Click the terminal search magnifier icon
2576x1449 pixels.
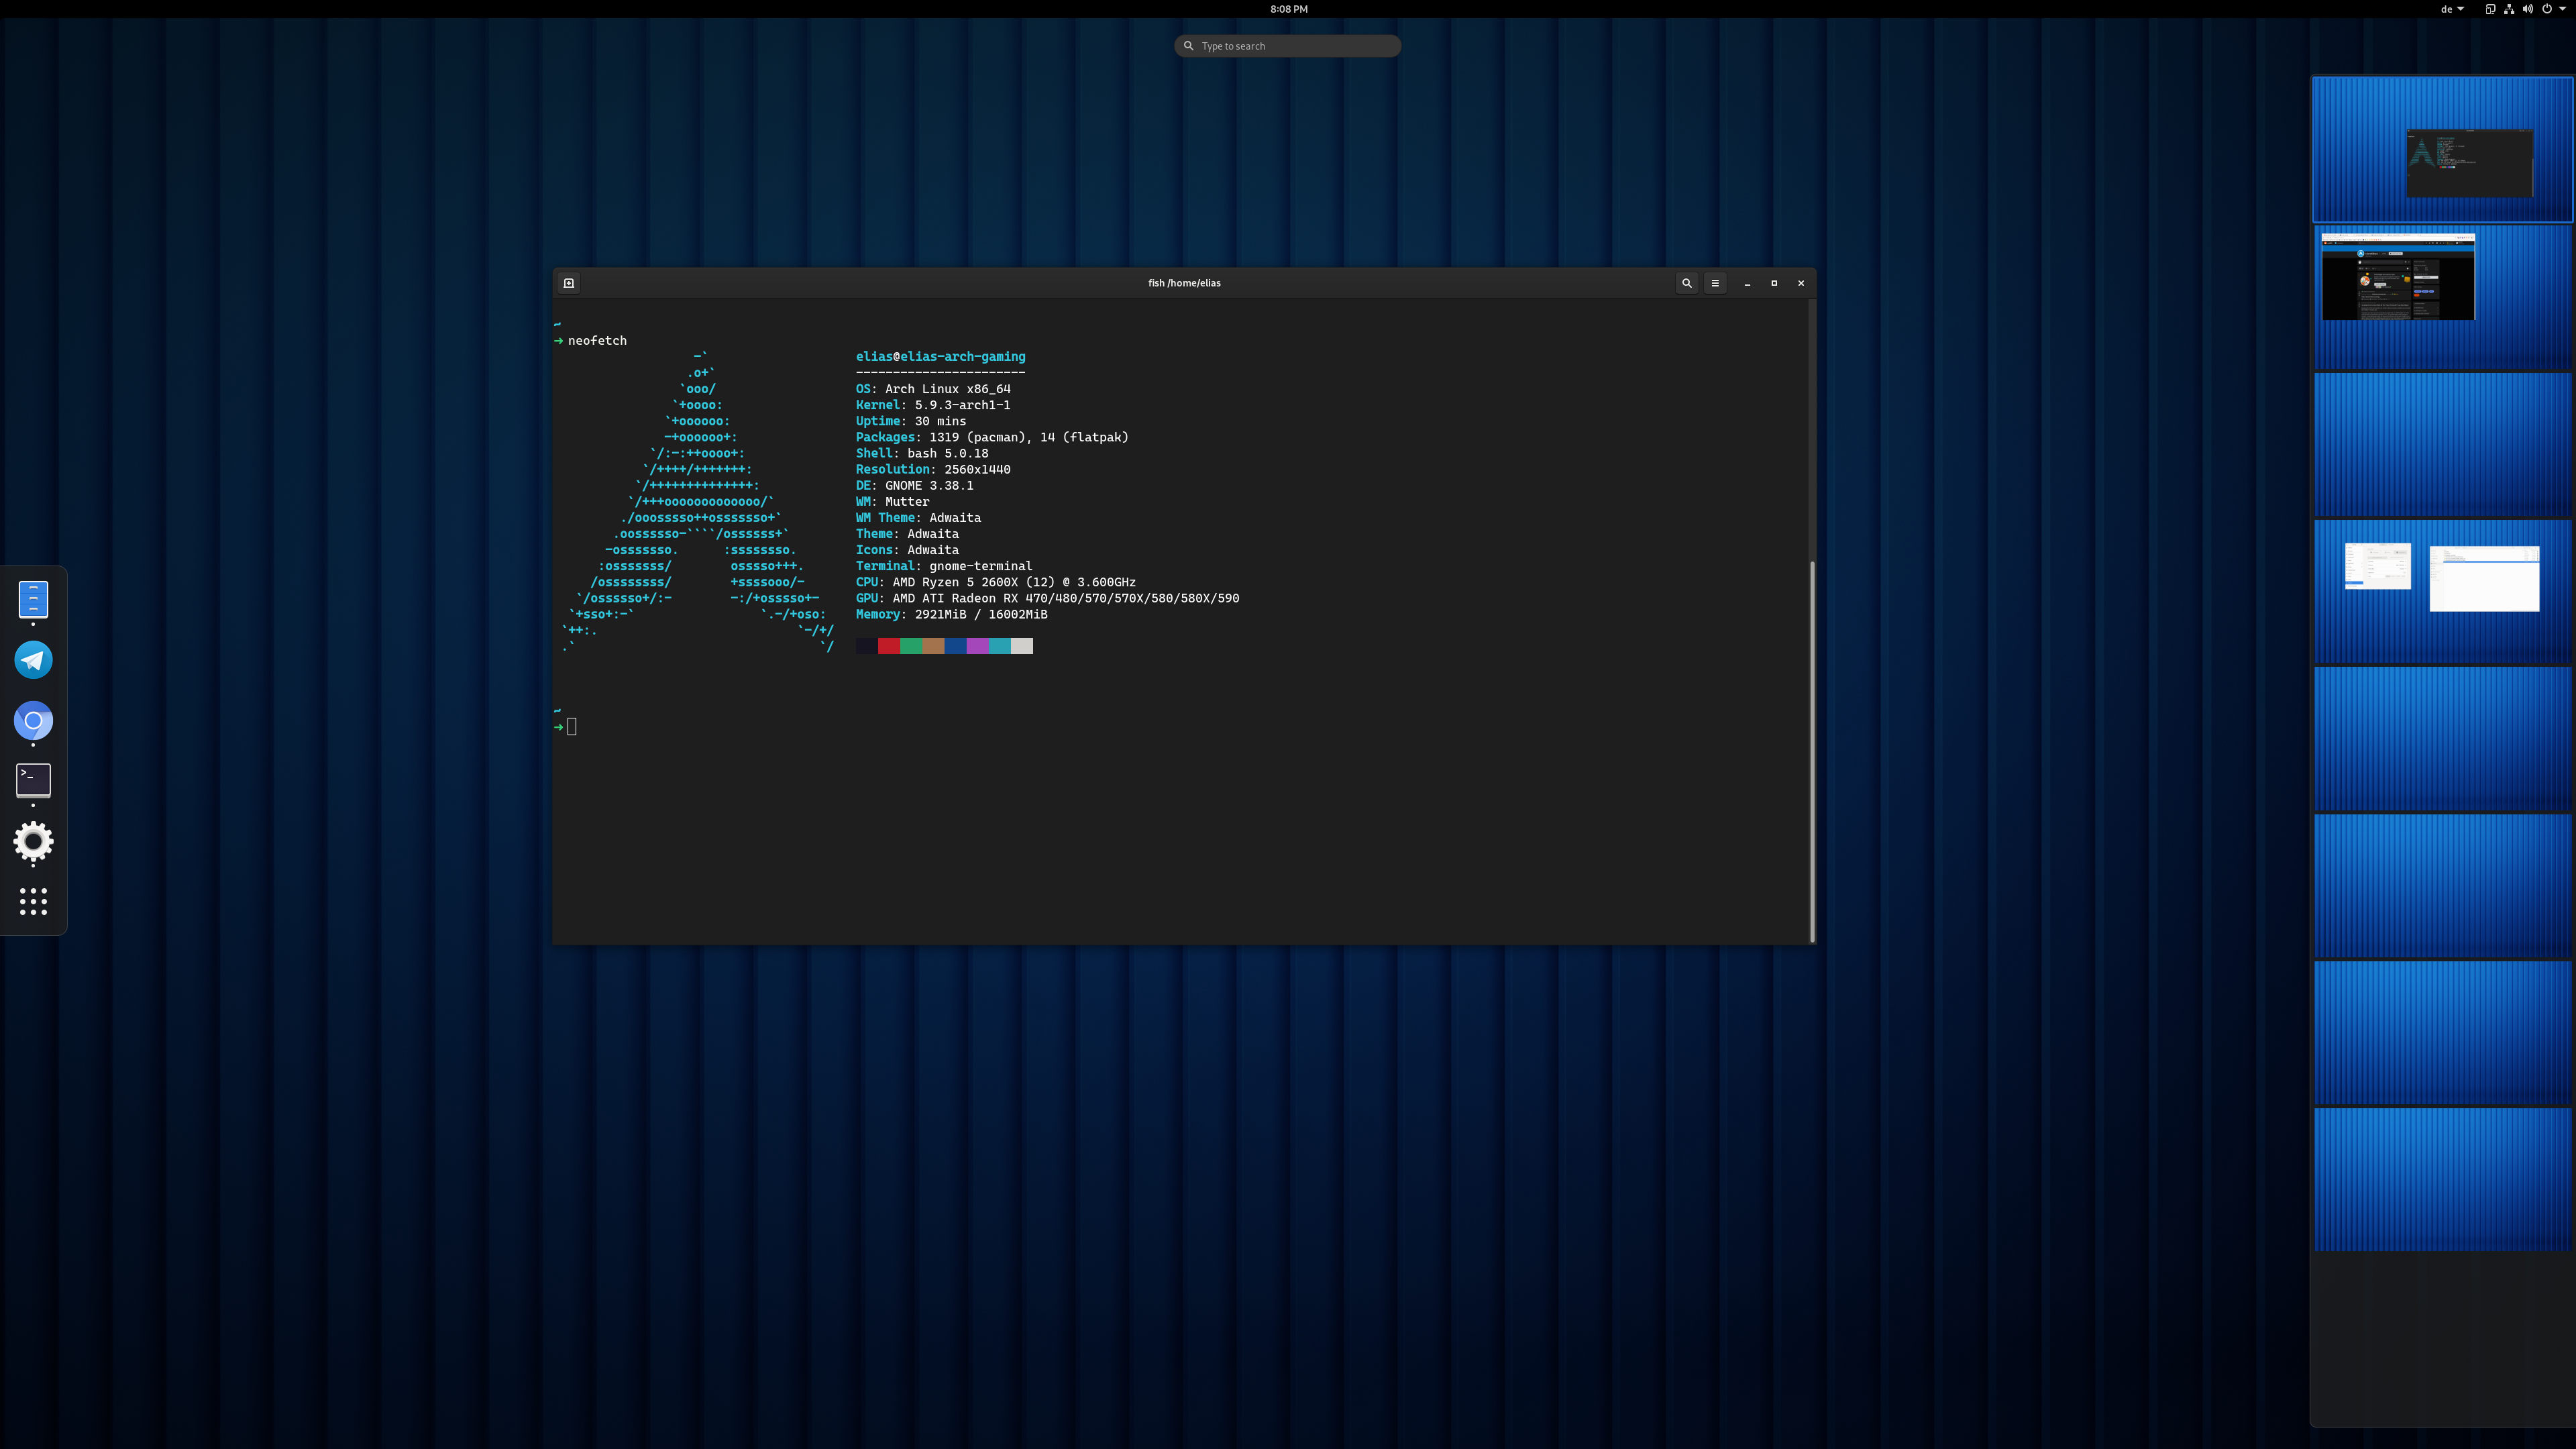point(1686,283)
